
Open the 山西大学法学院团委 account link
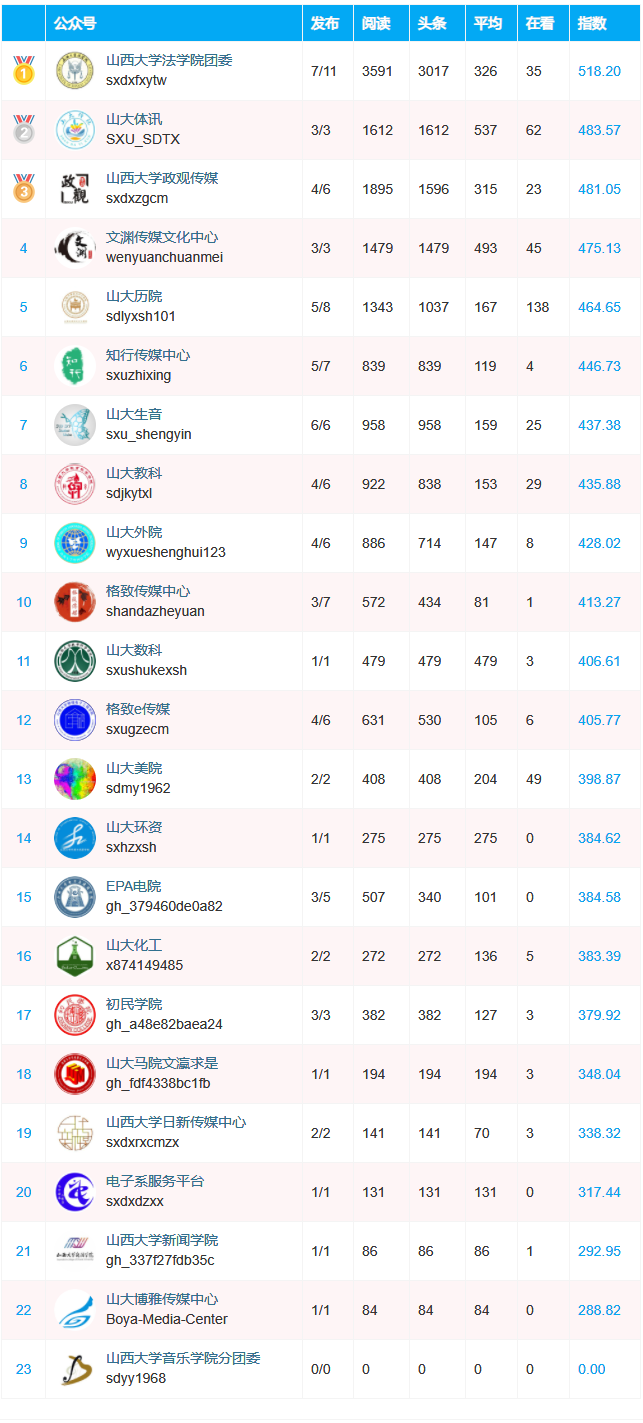coord(169,61)
